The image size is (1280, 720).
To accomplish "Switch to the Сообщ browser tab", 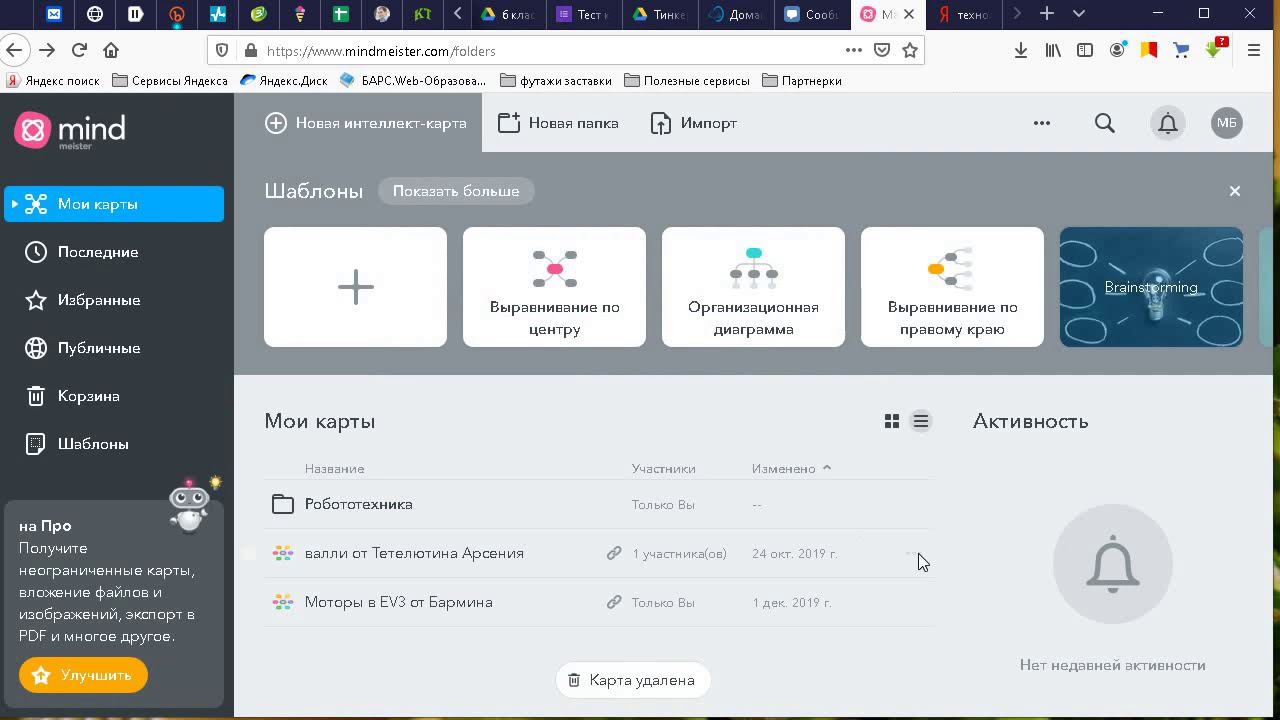I will click(x=812, y=14).
